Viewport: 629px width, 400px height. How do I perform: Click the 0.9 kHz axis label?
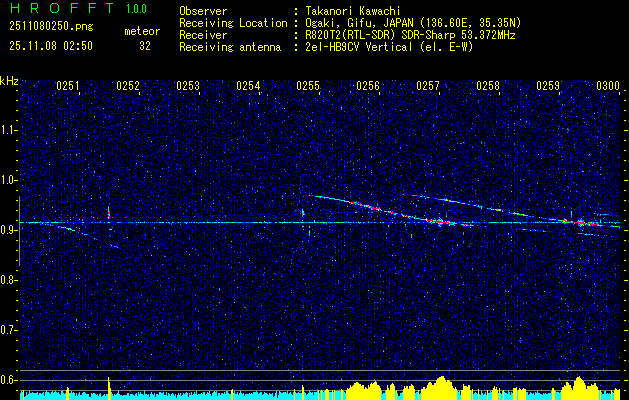(9, 230)
